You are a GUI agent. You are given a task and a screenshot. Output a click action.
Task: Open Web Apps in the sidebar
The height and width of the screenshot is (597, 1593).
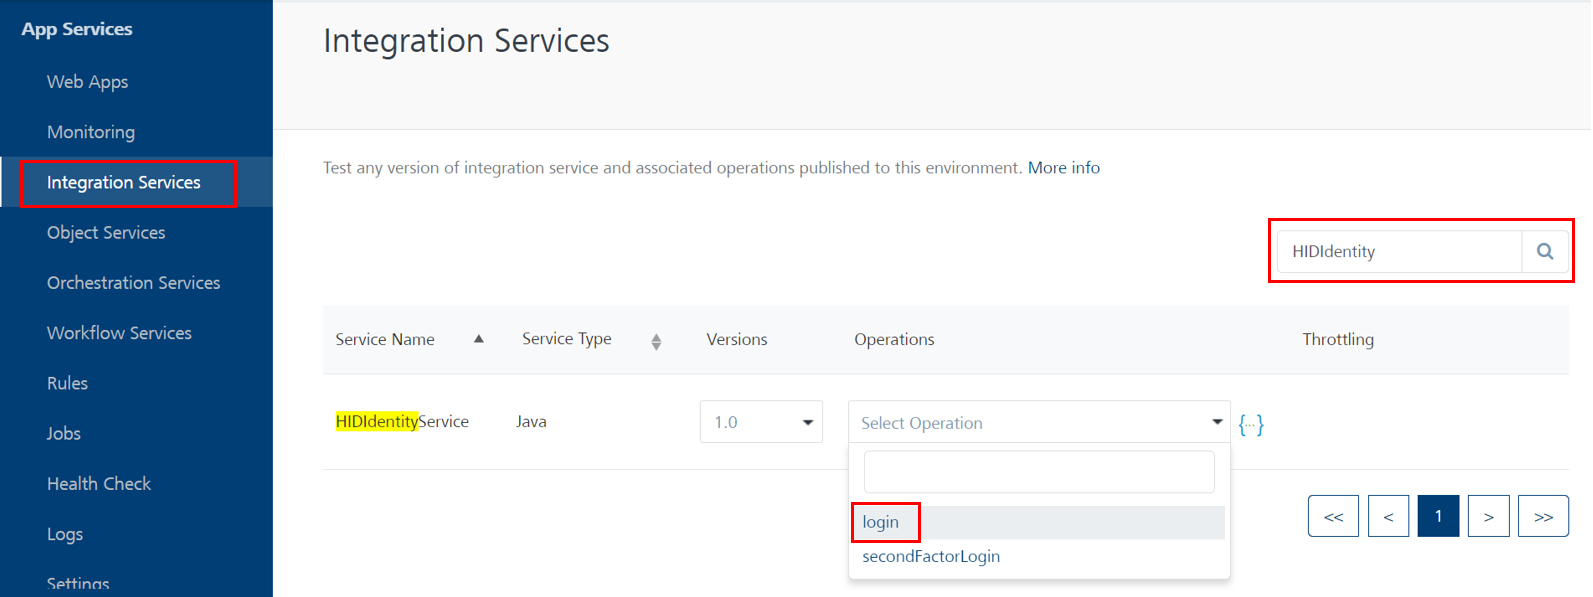pyautogui.click(x=88, y=82)
